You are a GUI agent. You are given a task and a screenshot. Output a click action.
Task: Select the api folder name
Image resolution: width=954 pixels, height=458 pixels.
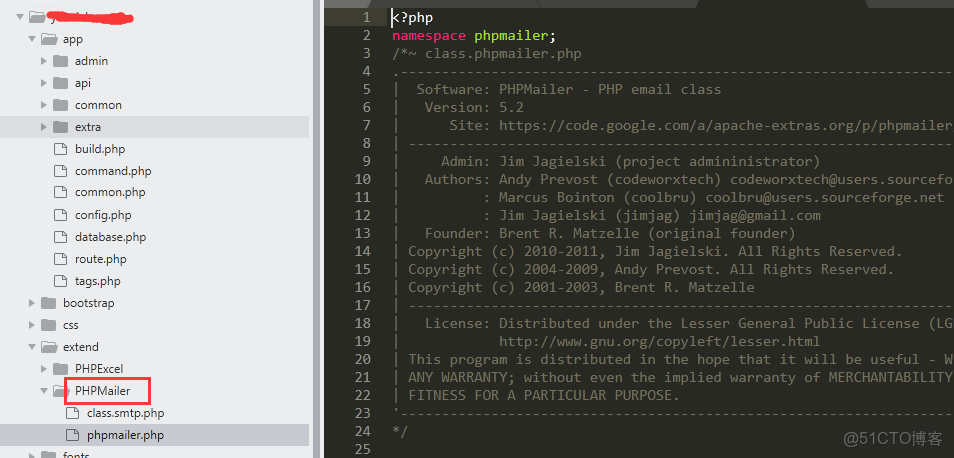point(83,83)
